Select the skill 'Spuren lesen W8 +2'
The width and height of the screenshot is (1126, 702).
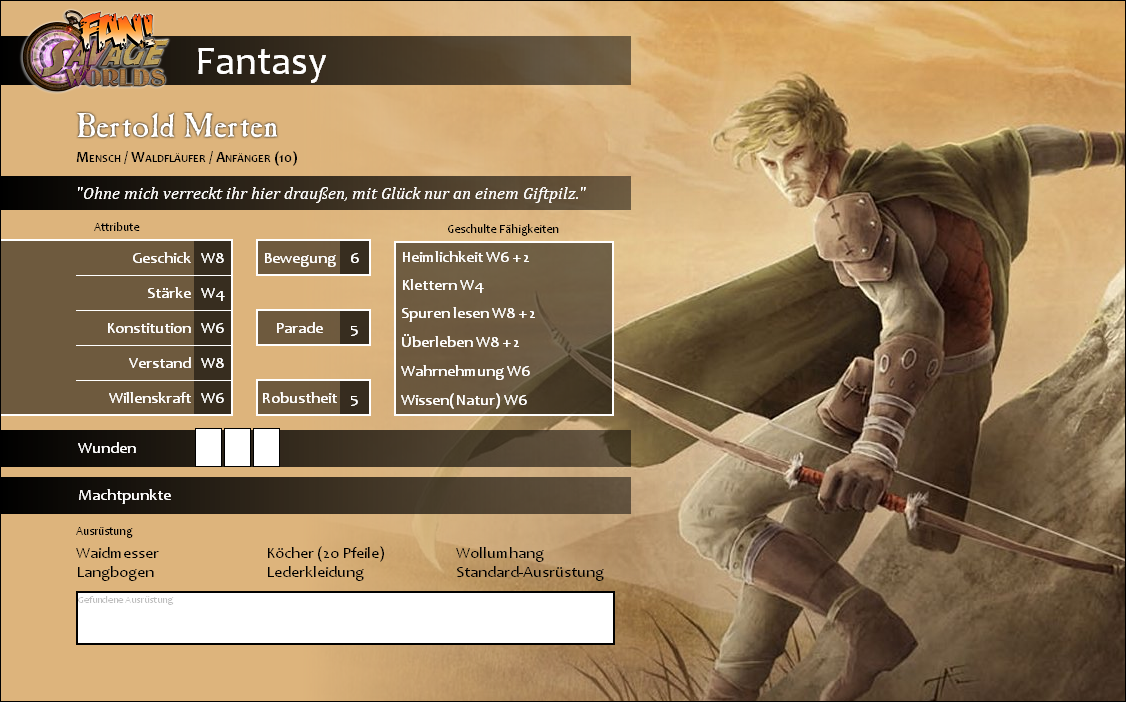tap(467, 314)
